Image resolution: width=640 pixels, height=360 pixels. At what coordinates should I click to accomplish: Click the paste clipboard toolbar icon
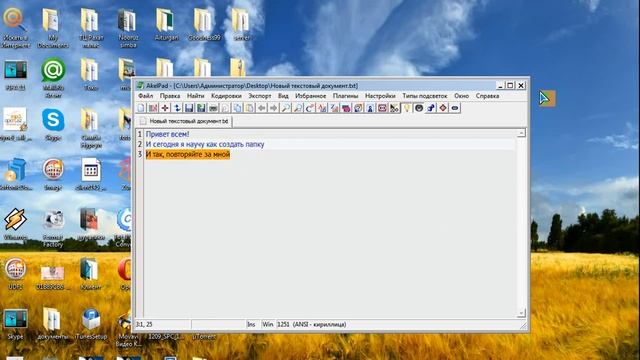point(249,108)
